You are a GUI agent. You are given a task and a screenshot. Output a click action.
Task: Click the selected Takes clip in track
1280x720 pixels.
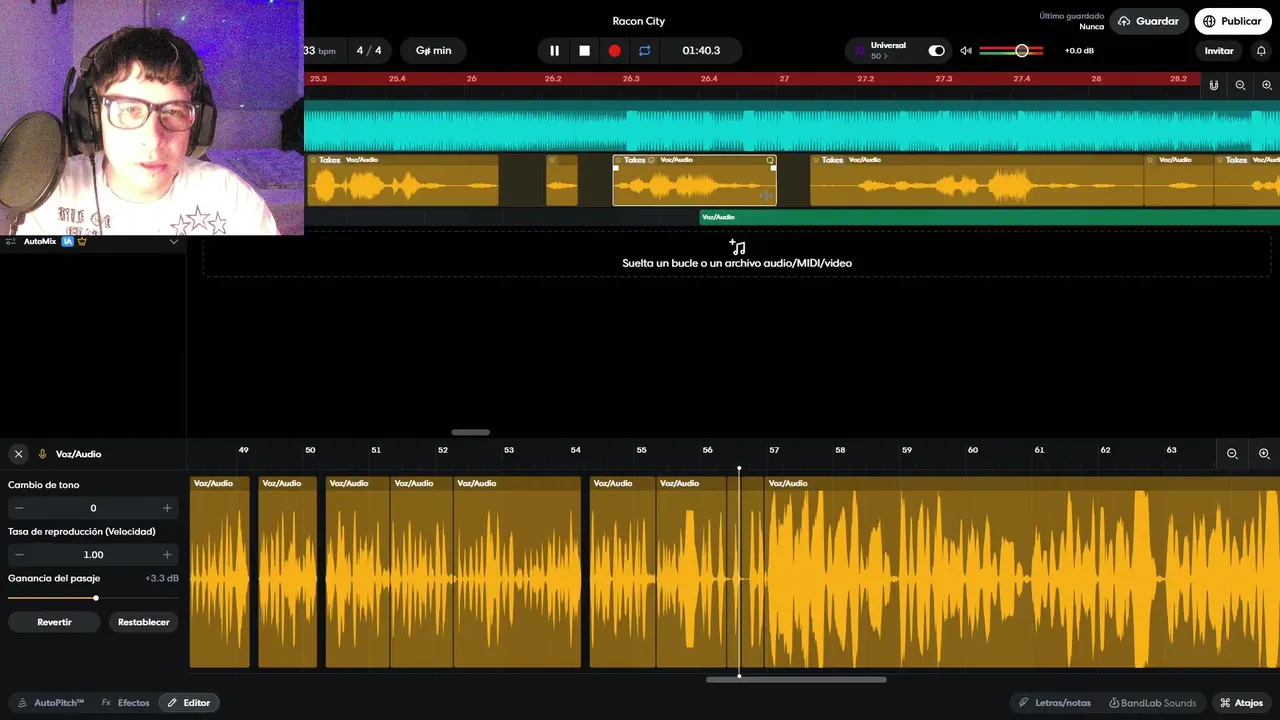point(694,181)
